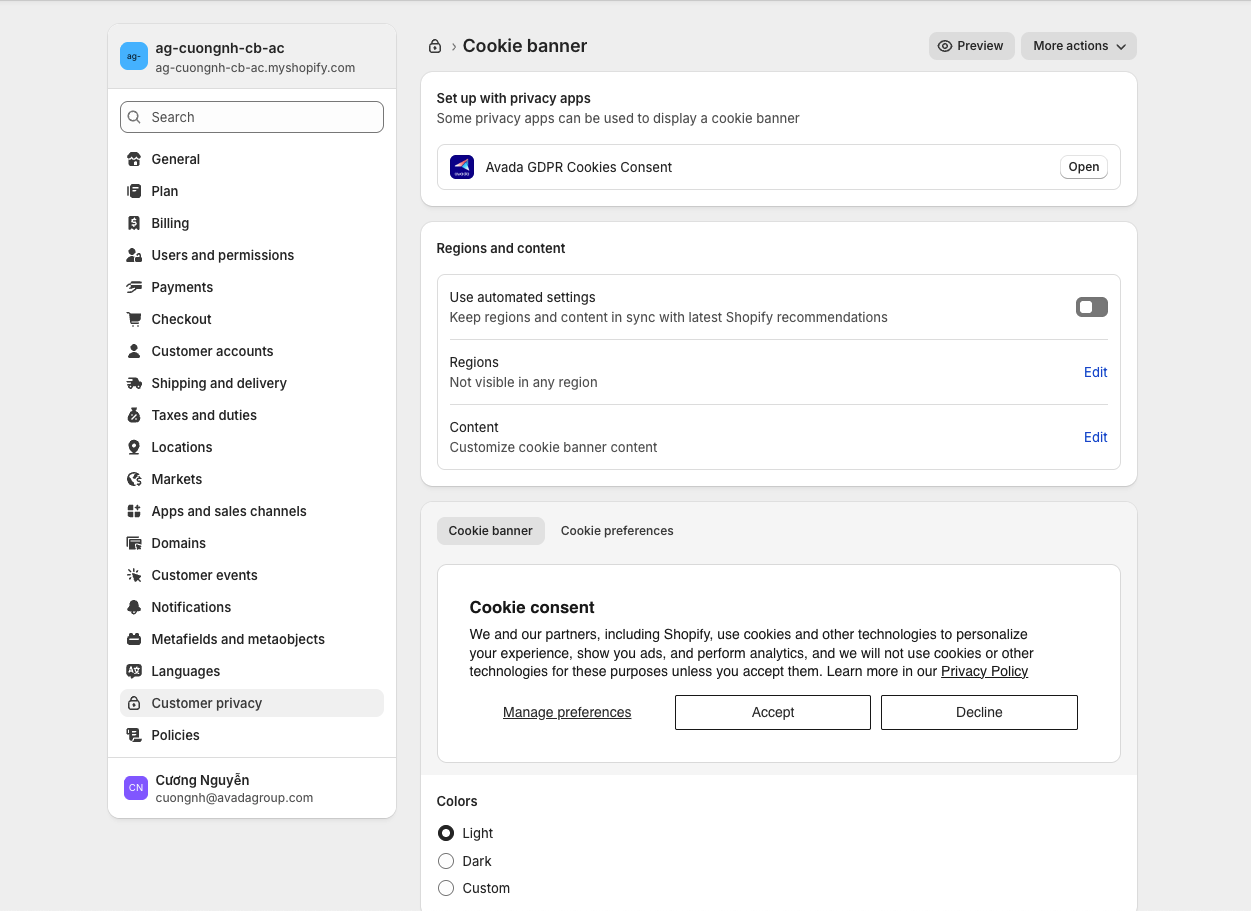Screen dimensions: 1251x911
Task: Open the Avada GDPR Cookies Consent app
Action: 1083,167
